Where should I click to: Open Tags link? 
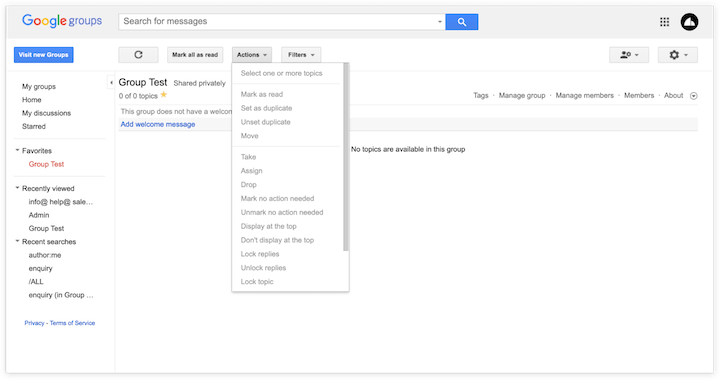pyautogui.click(x=481, y=95)
